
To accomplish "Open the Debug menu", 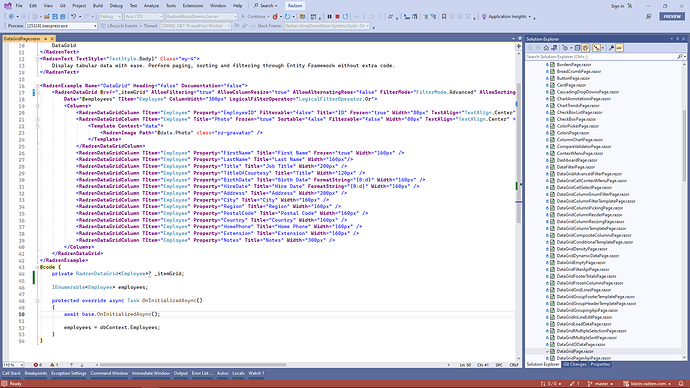I will (x=116, y=6).
